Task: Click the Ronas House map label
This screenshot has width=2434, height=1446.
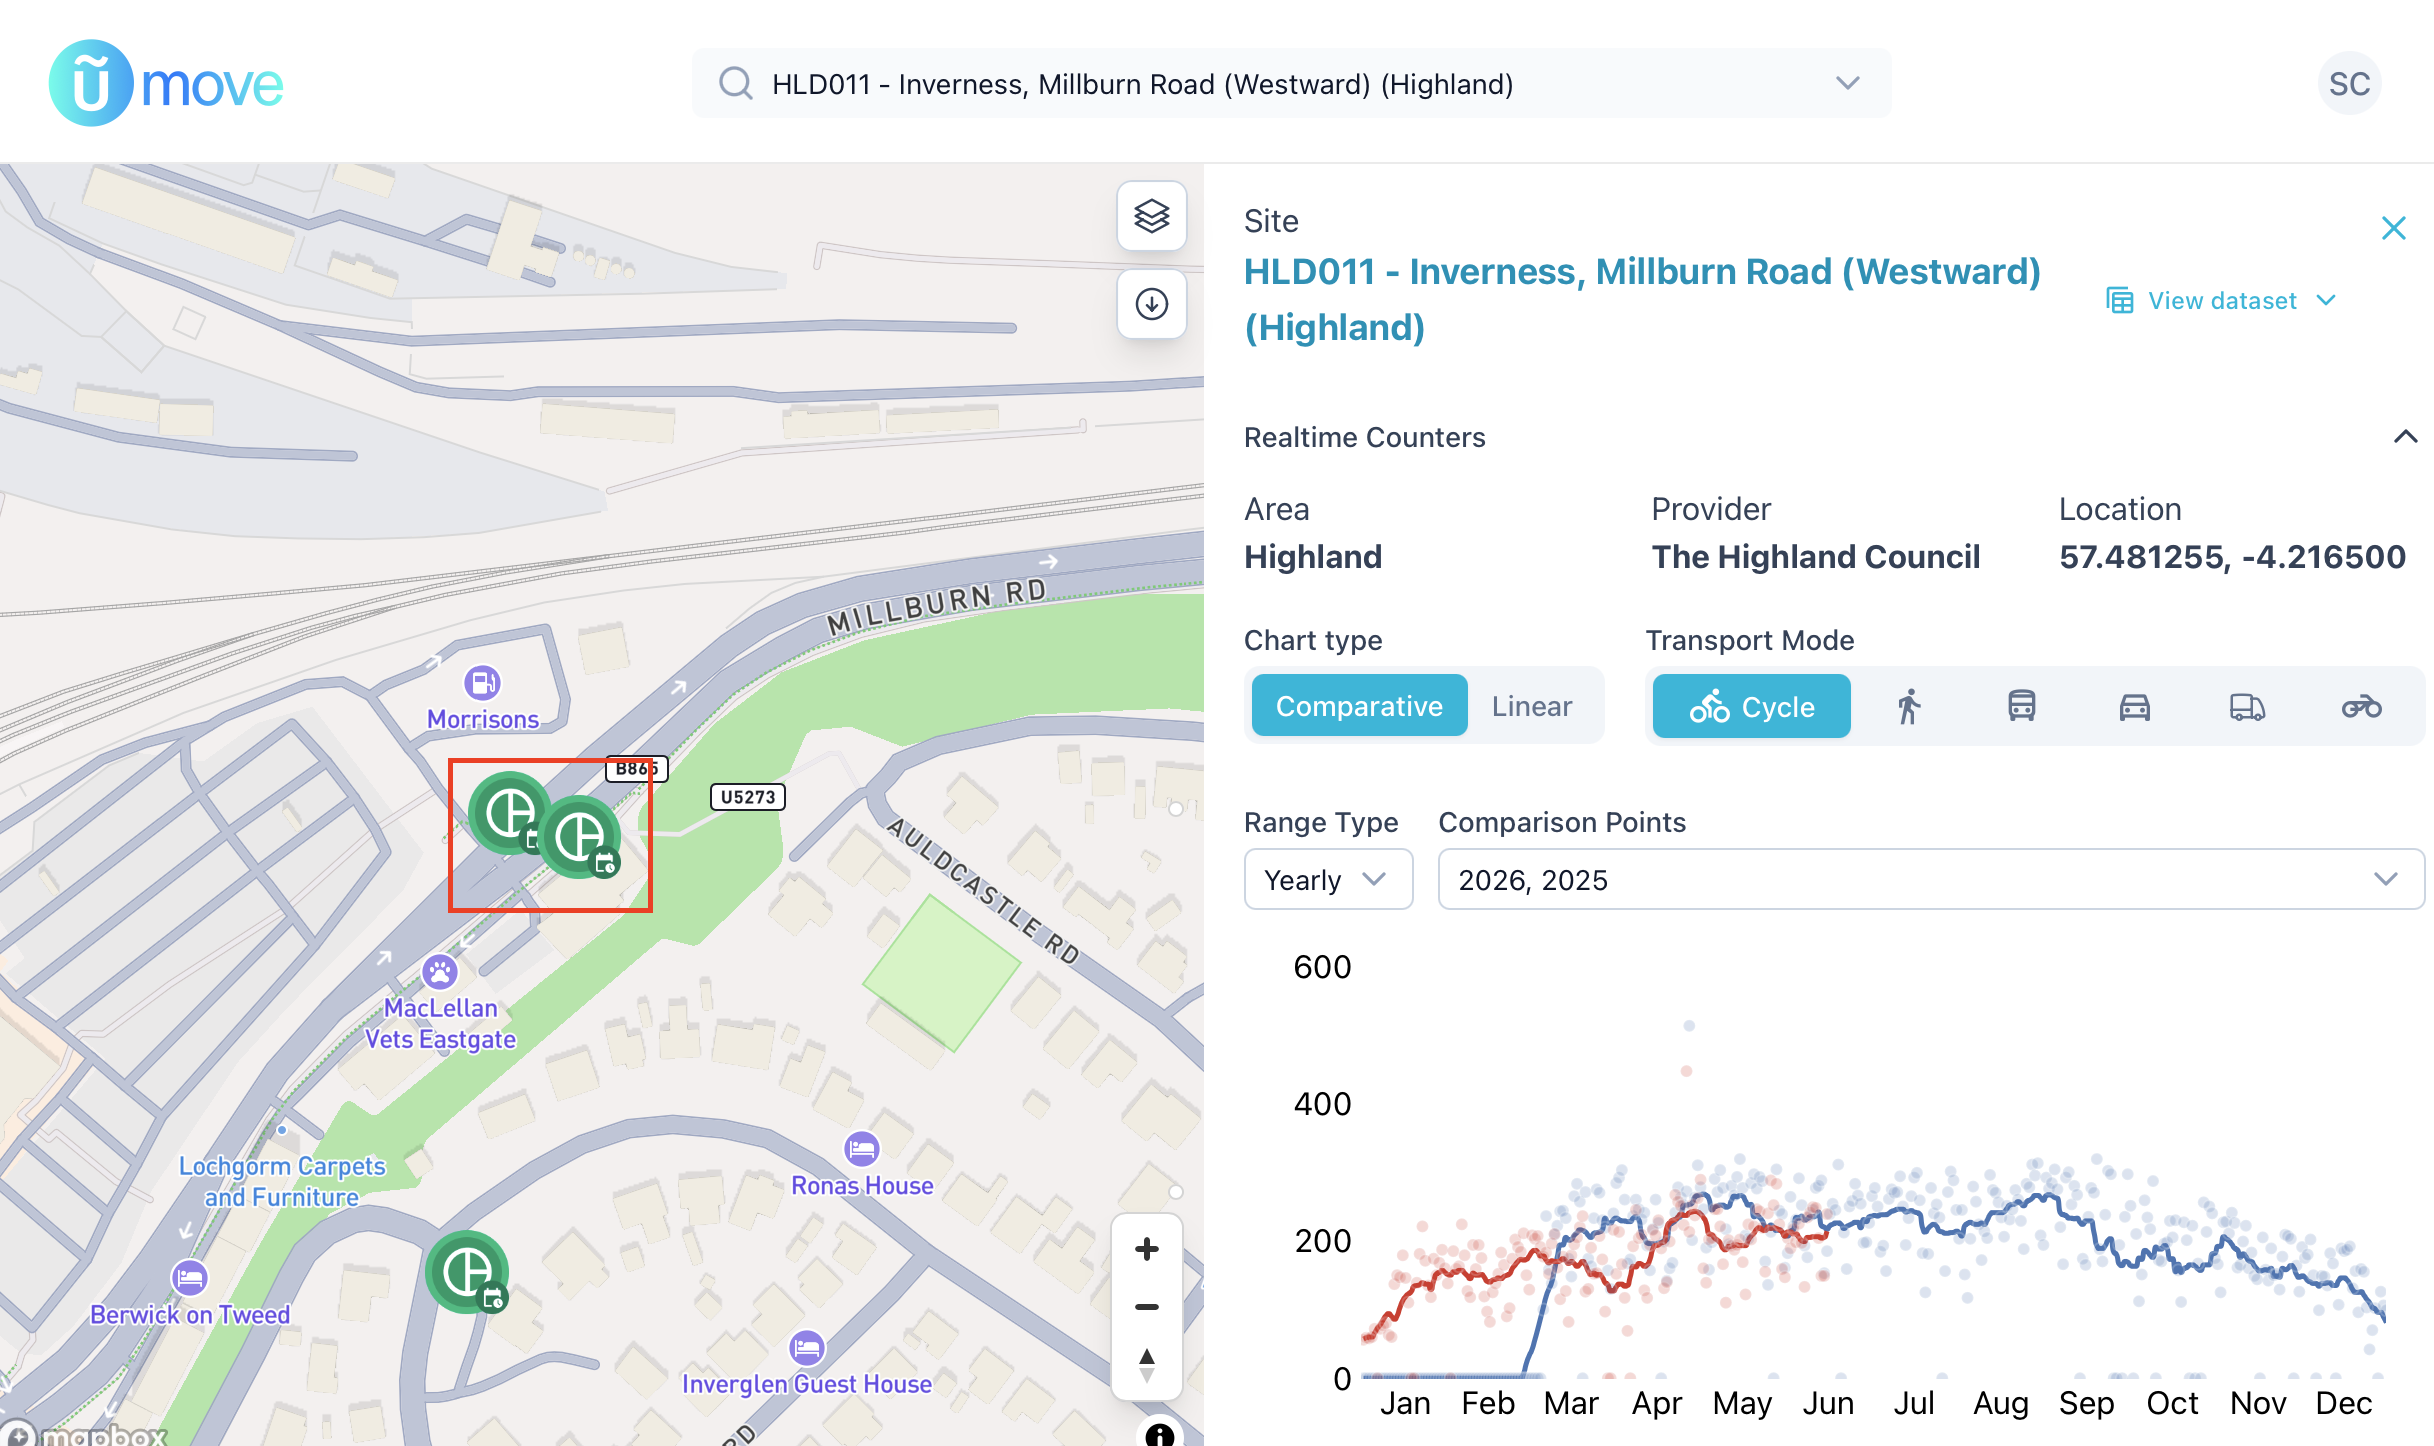Action: coord(862,1186)
